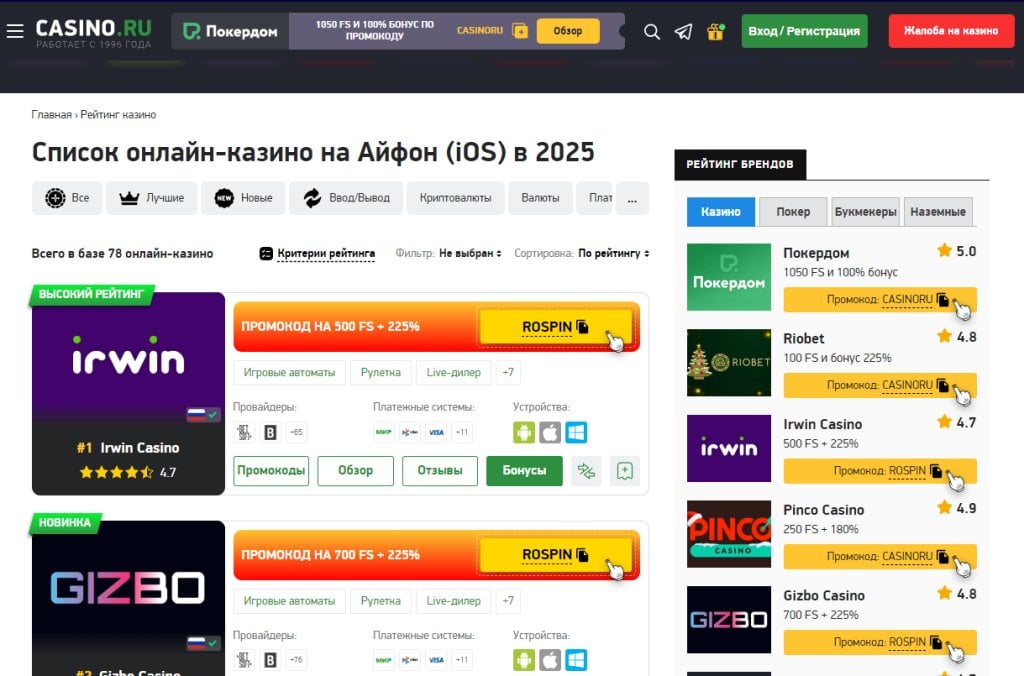Click МИР payment icon in Irwin card

click(x=383, y=432)
